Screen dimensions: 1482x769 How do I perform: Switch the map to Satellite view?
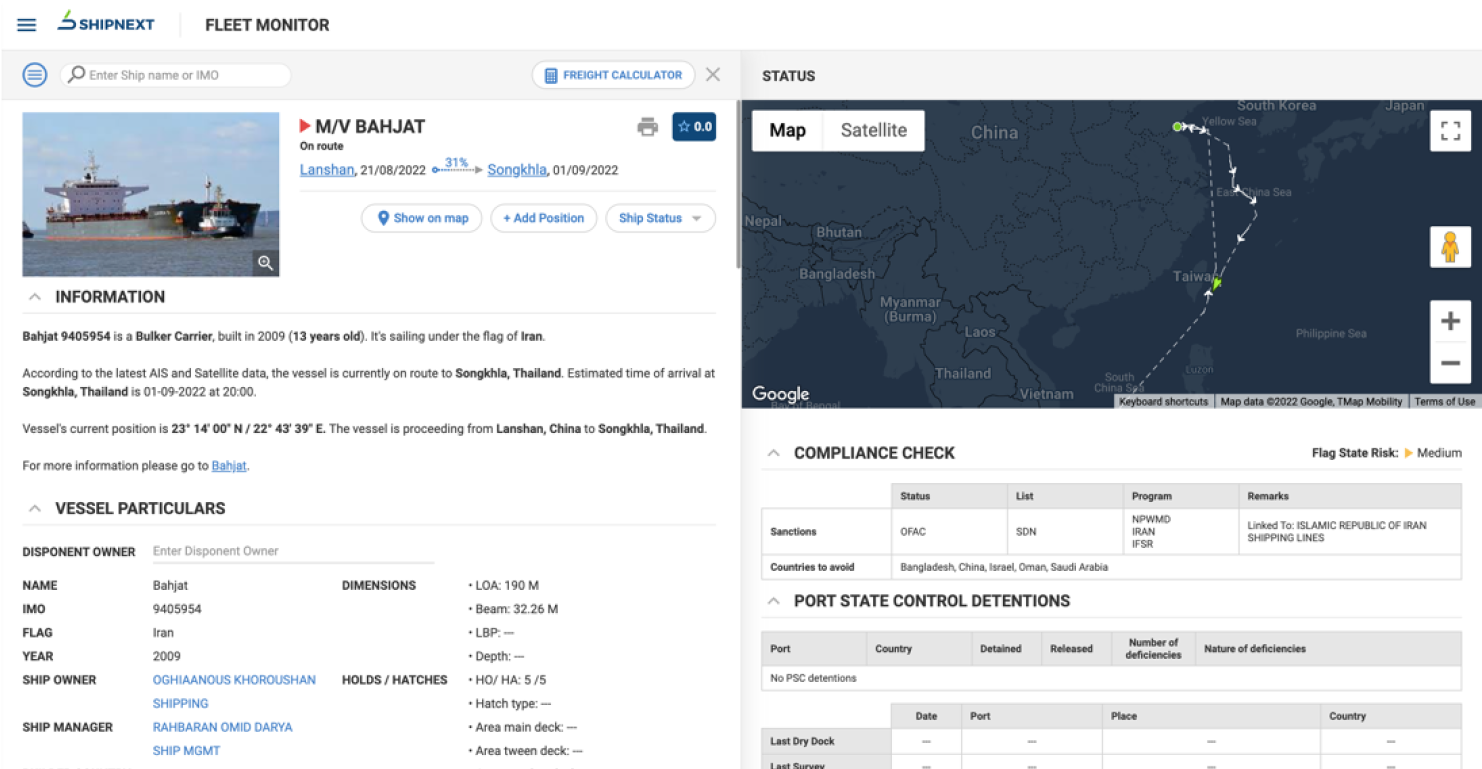click(x=874, y=130)
